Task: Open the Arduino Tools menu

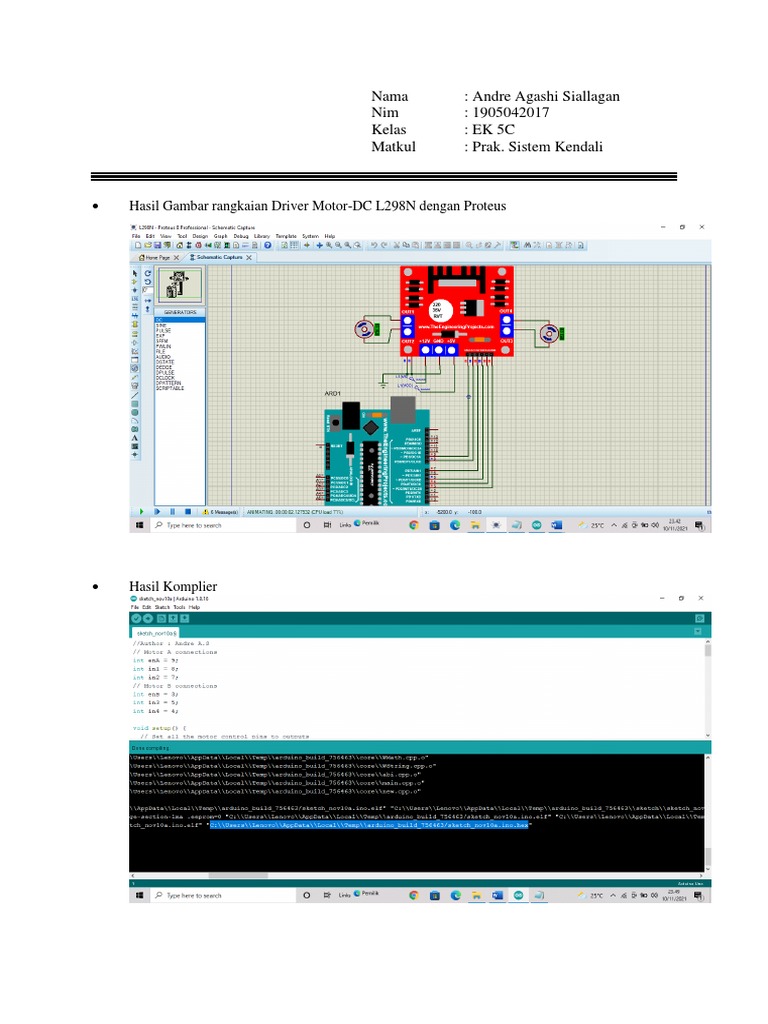Action: pos(180,607)
